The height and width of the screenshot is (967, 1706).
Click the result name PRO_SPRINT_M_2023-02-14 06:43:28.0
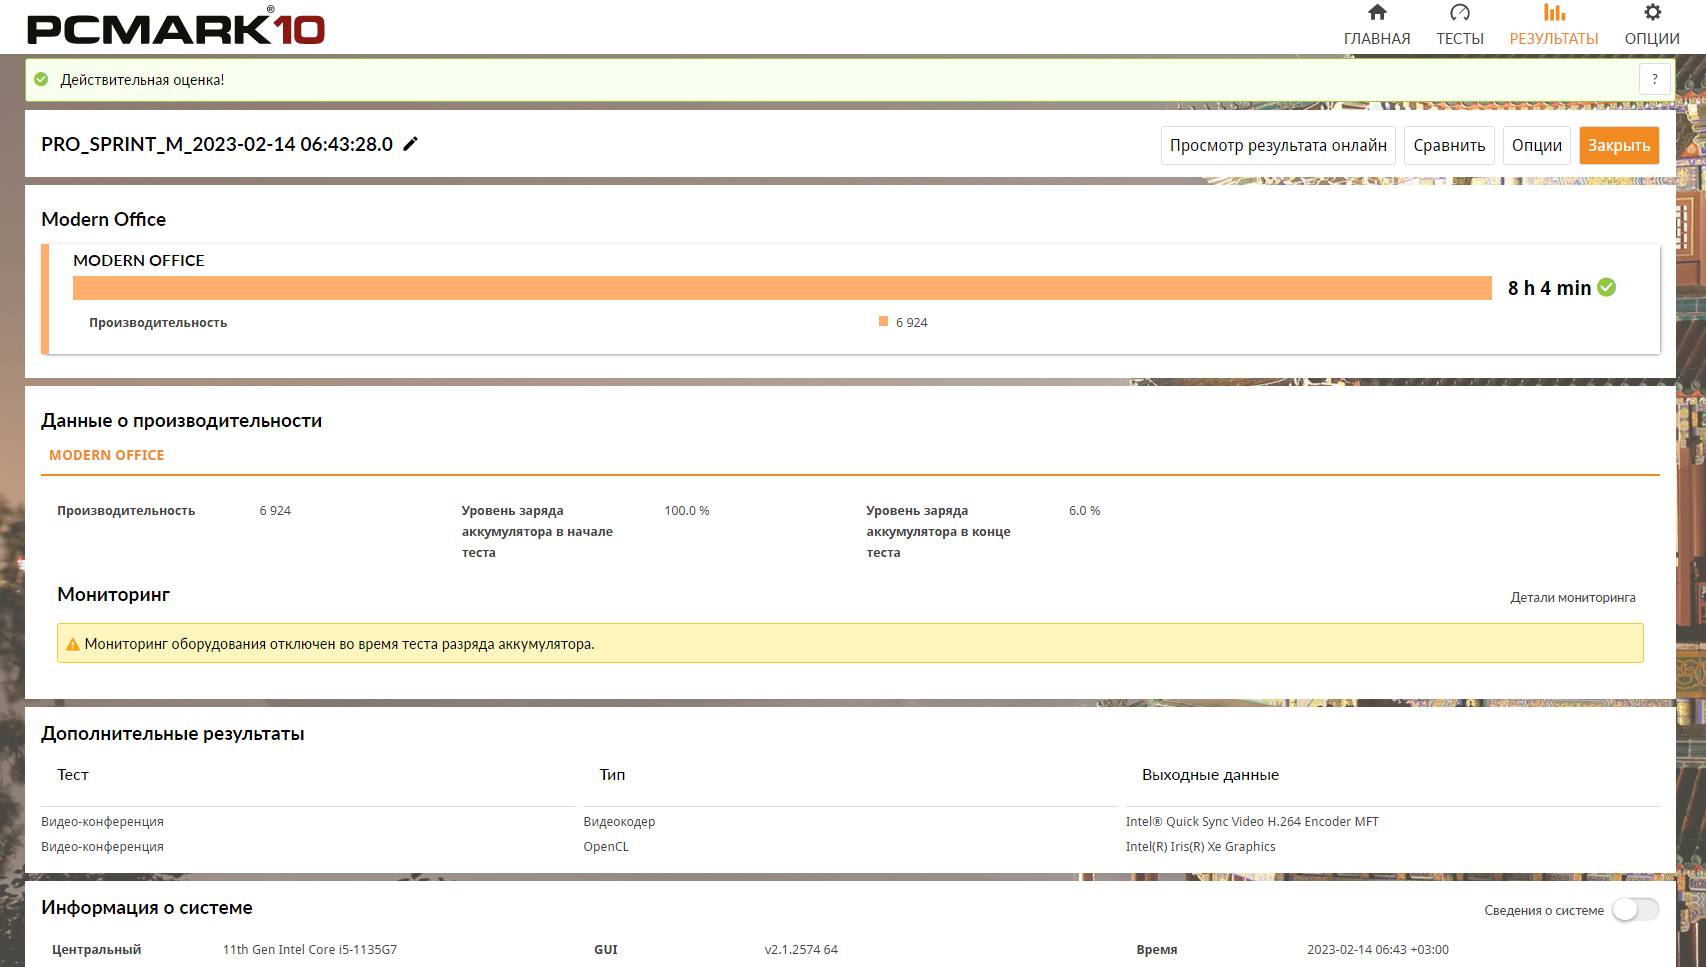217,144
